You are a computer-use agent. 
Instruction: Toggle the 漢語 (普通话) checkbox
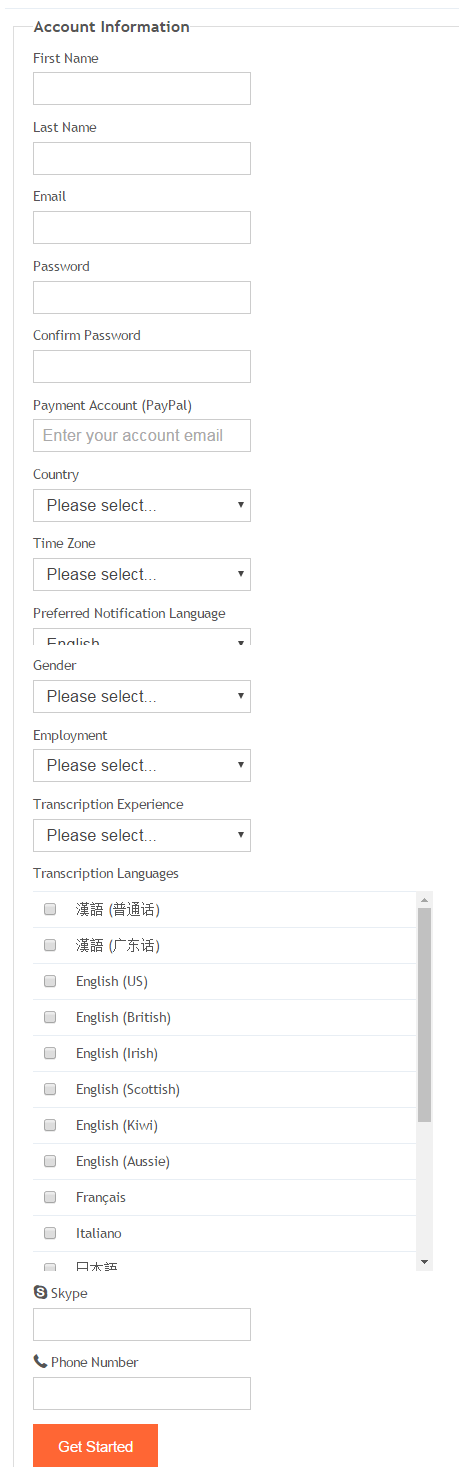(50, 909)
